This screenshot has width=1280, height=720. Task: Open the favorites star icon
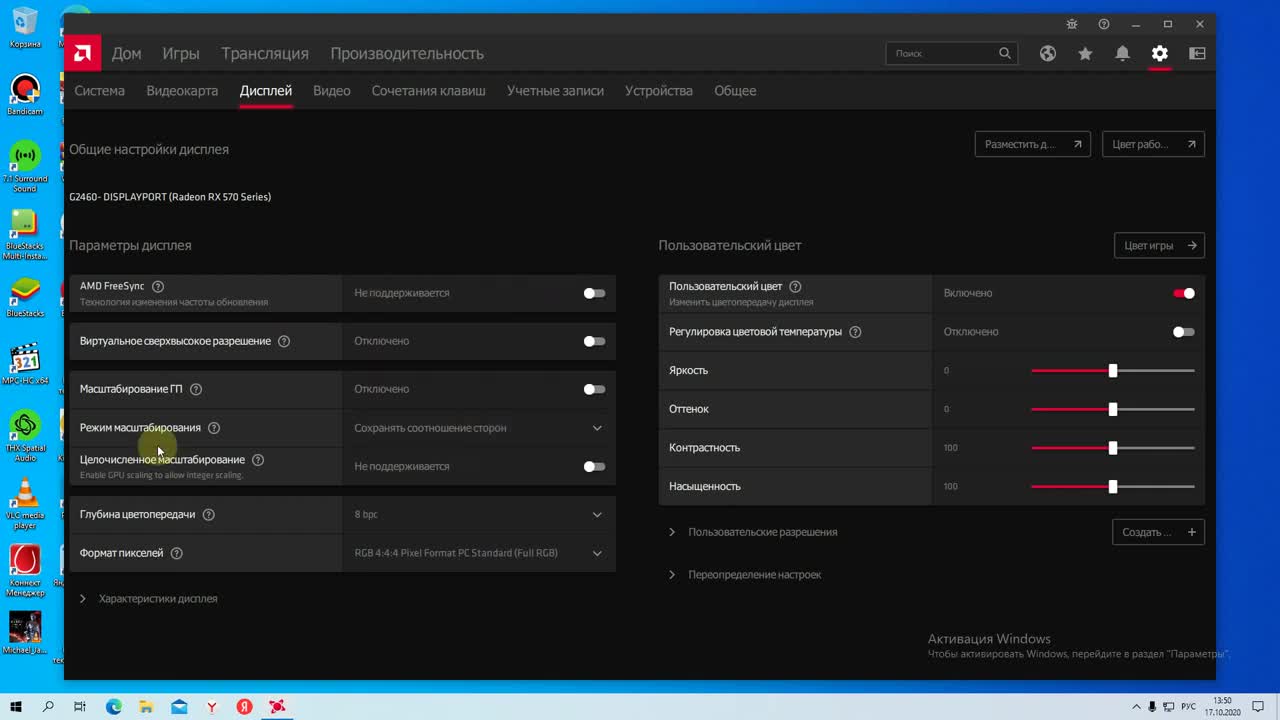(x=1085, y=53)
